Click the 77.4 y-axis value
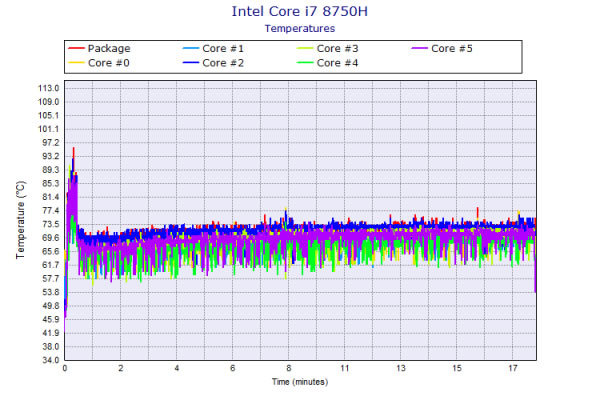The height and width of the screenshot is (400, 600). [51, 211]
